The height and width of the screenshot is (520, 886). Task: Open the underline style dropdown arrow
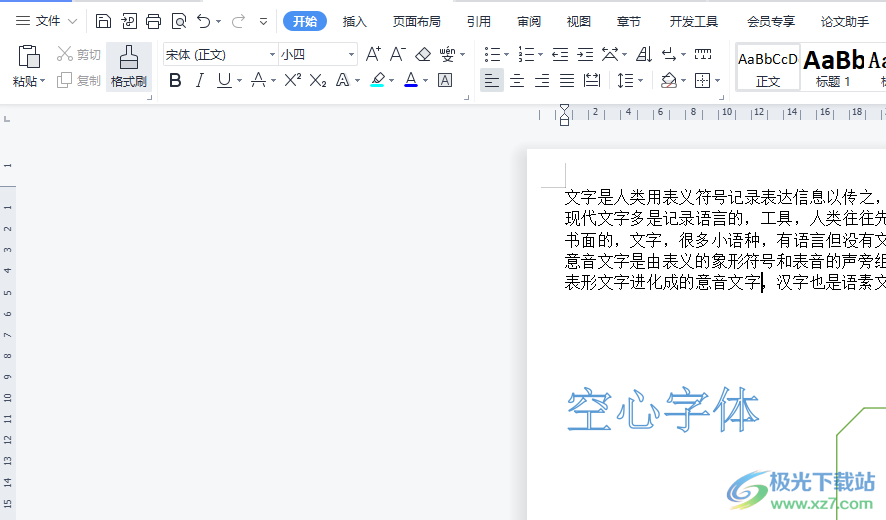[239, 81]
